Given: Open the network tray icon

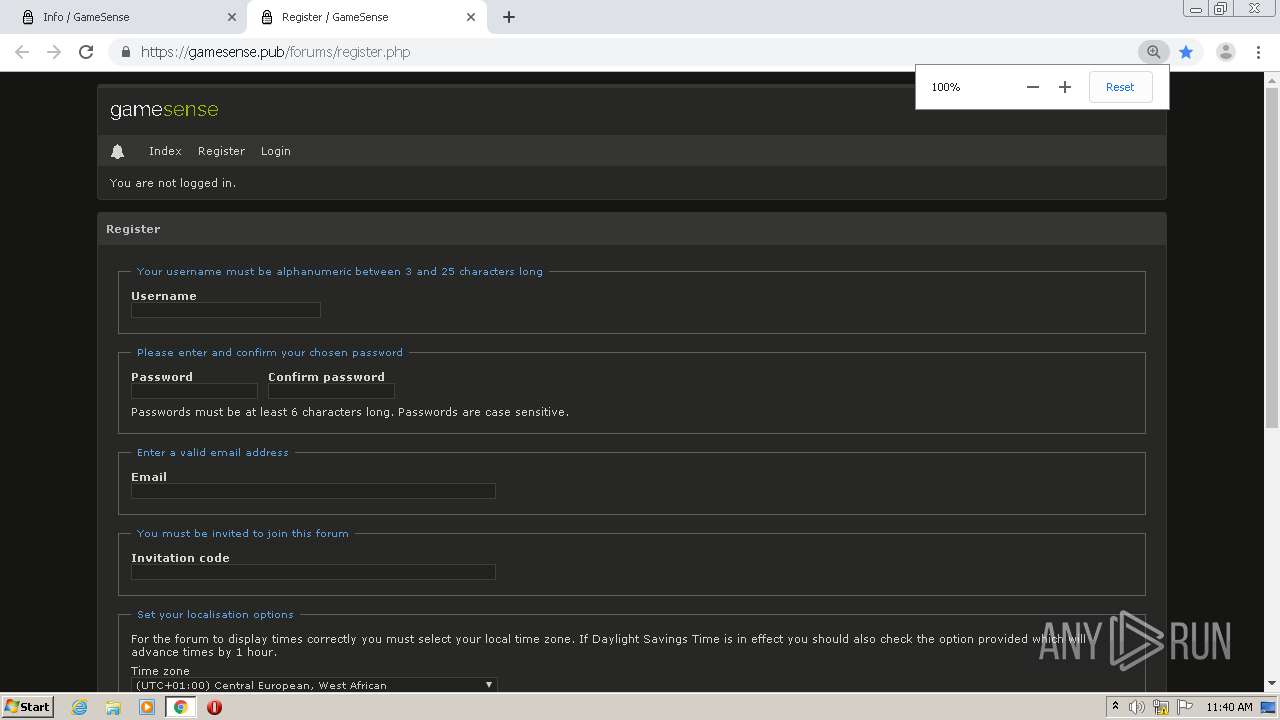Looking at the screenshot, I should [x=1161, y=707].
